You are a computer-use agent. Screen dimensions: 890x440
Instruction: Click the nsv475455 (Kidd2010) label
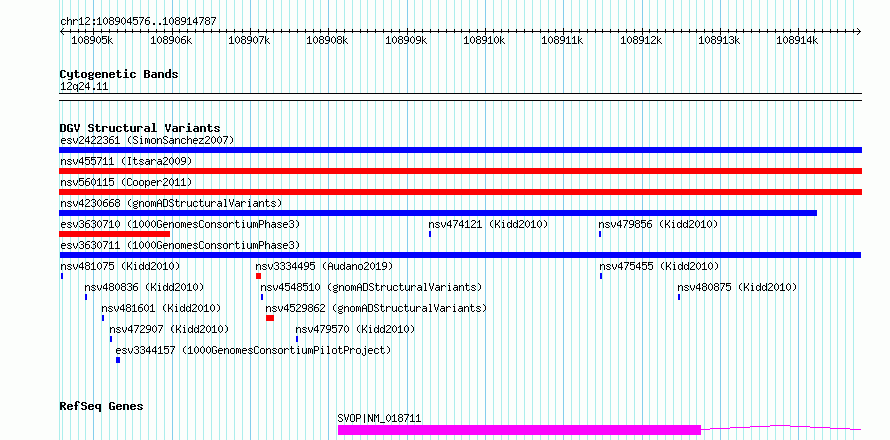[660, 266]
